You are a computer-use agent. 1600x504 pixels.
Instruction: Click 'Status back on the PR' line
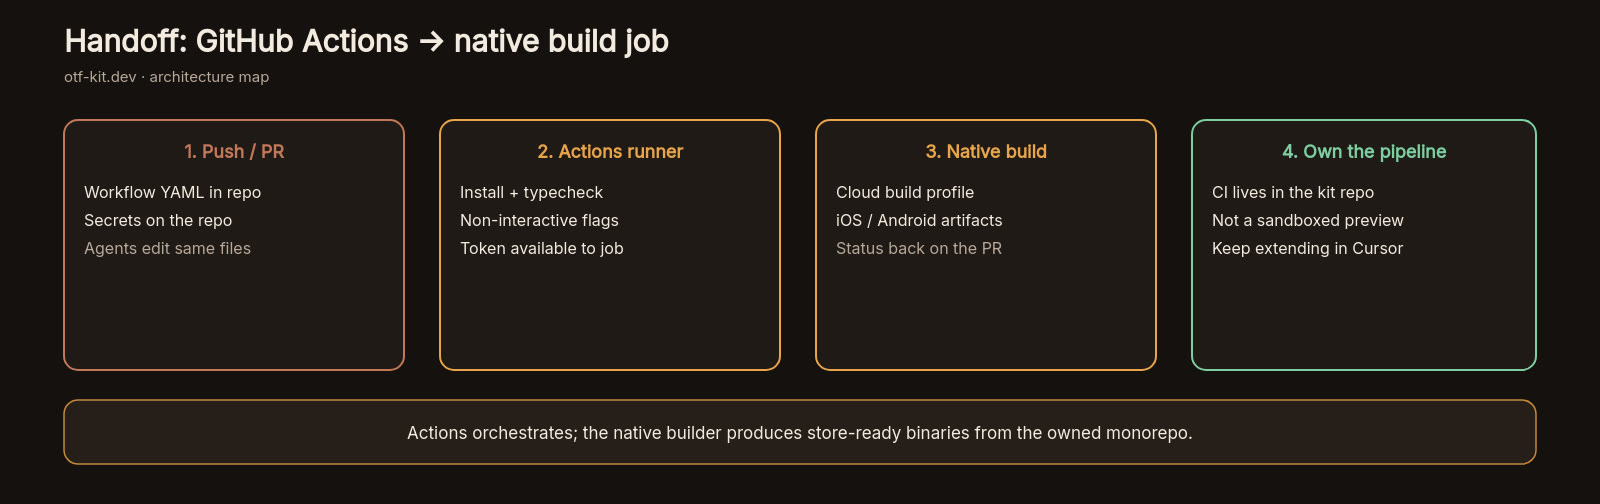pos(919,248)
